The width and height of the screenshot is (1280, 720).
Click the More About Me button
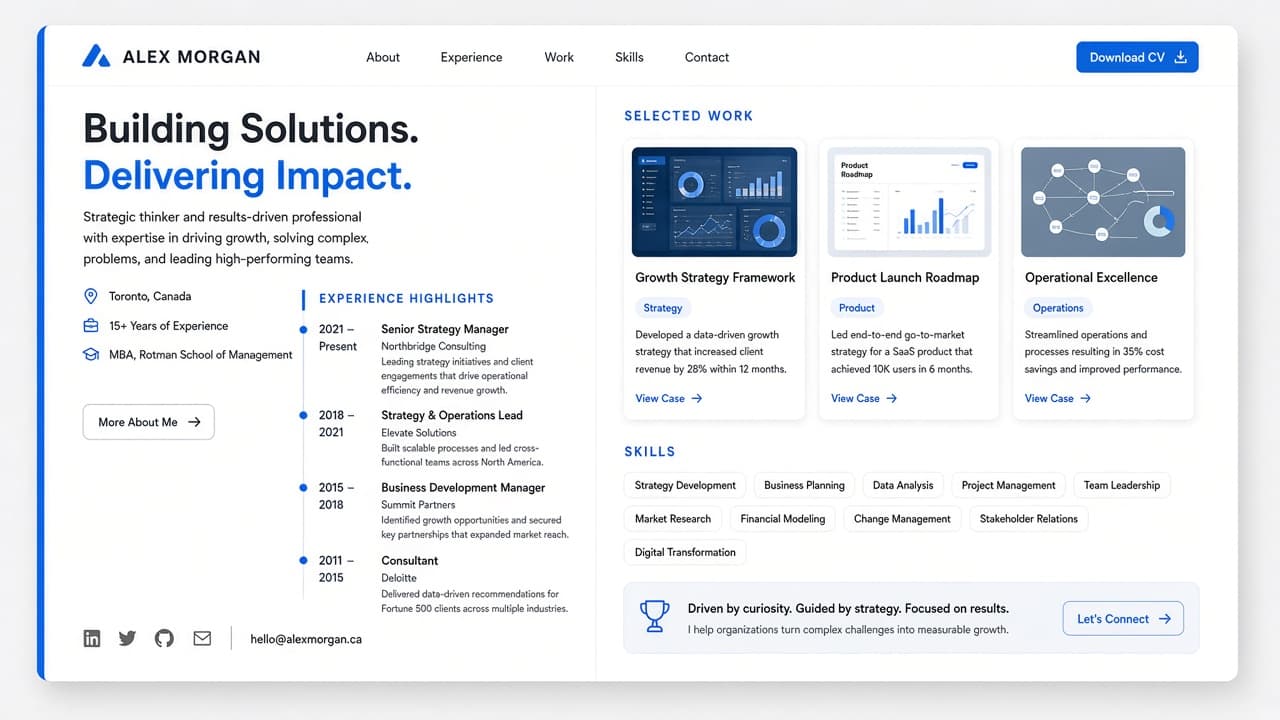click(148, 422)
